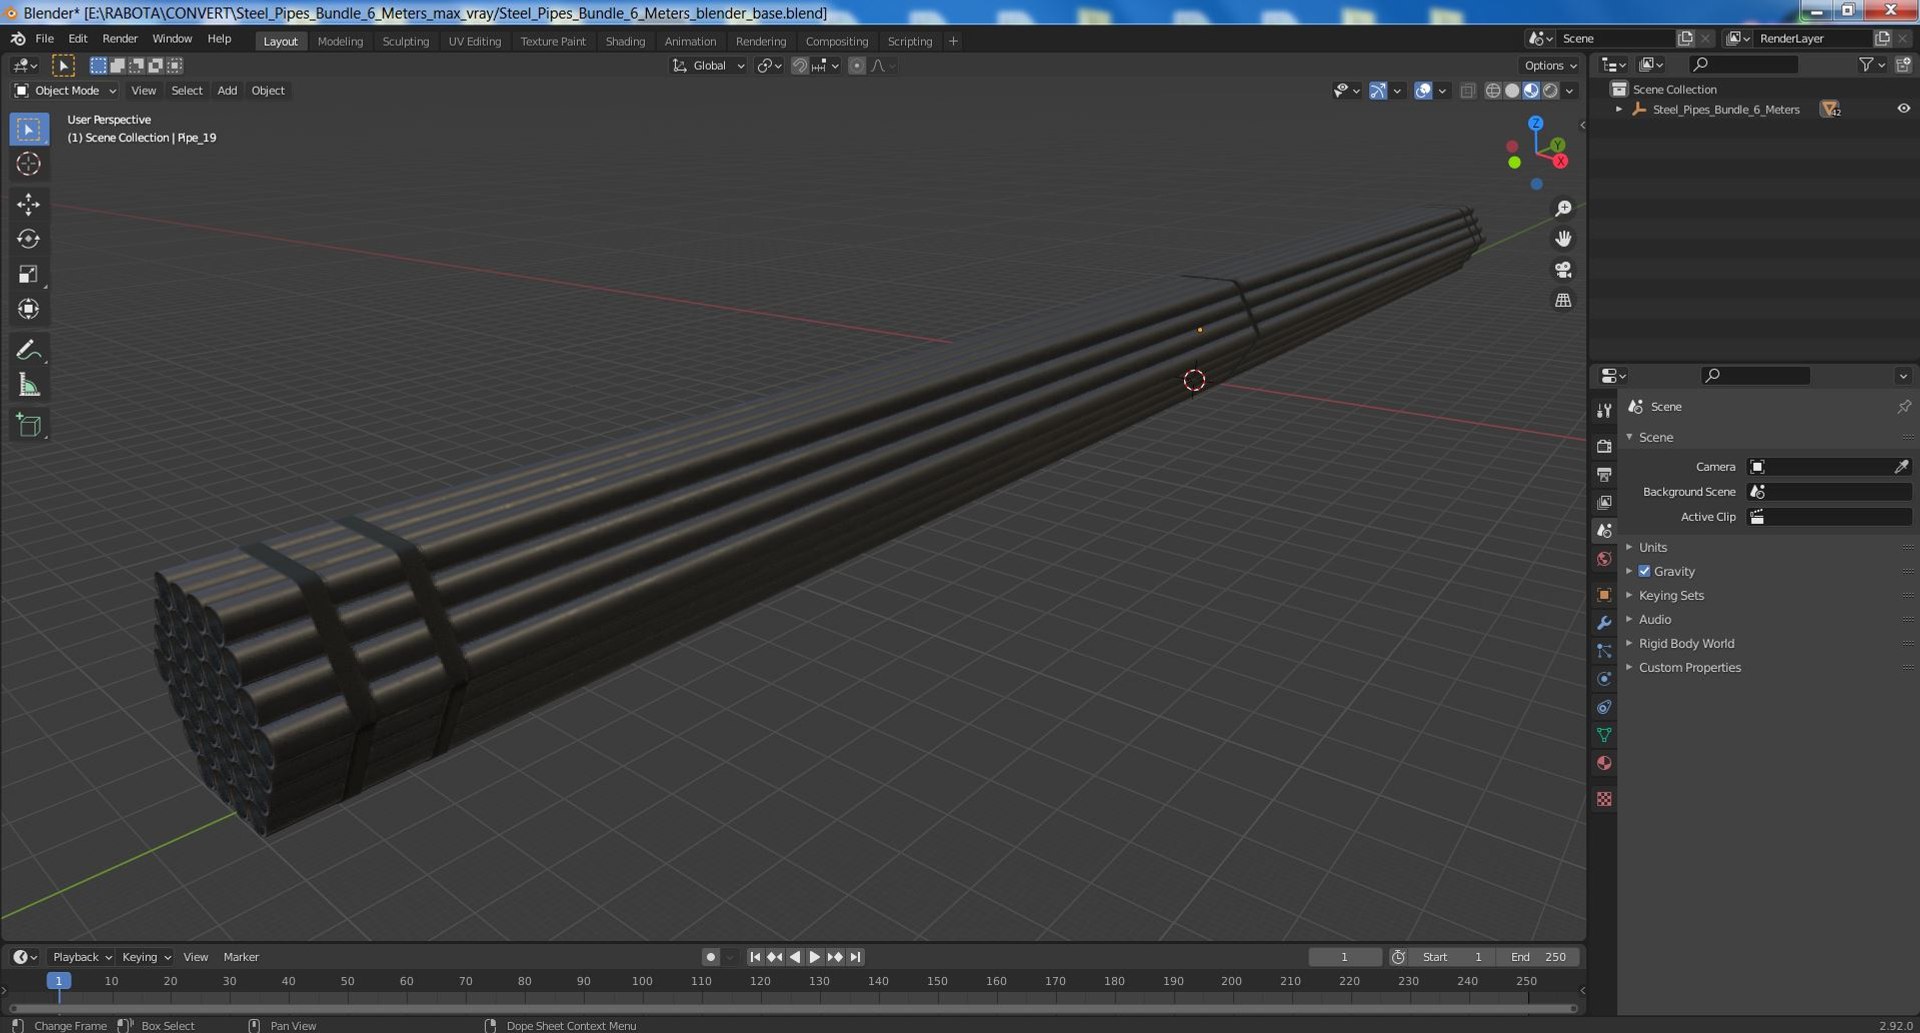The height and width of the screenshot is (1033, 1920).
Task: Select the Rotate tool
Action: point(28,239)
